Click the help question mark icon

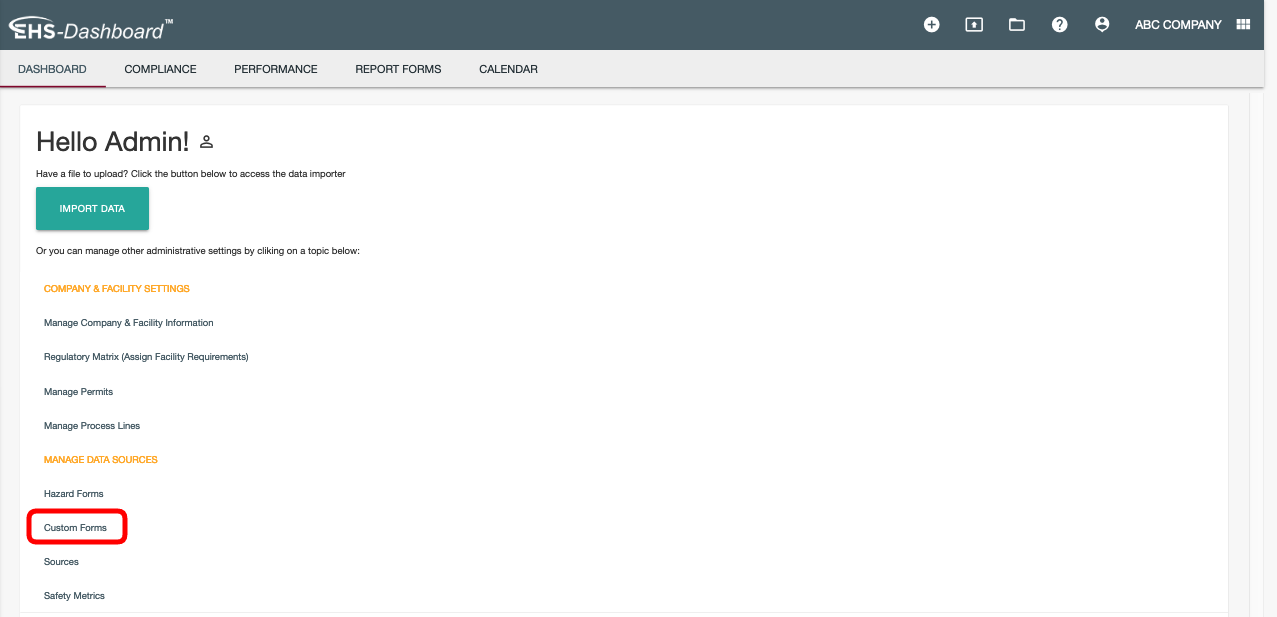(1059, 25)
